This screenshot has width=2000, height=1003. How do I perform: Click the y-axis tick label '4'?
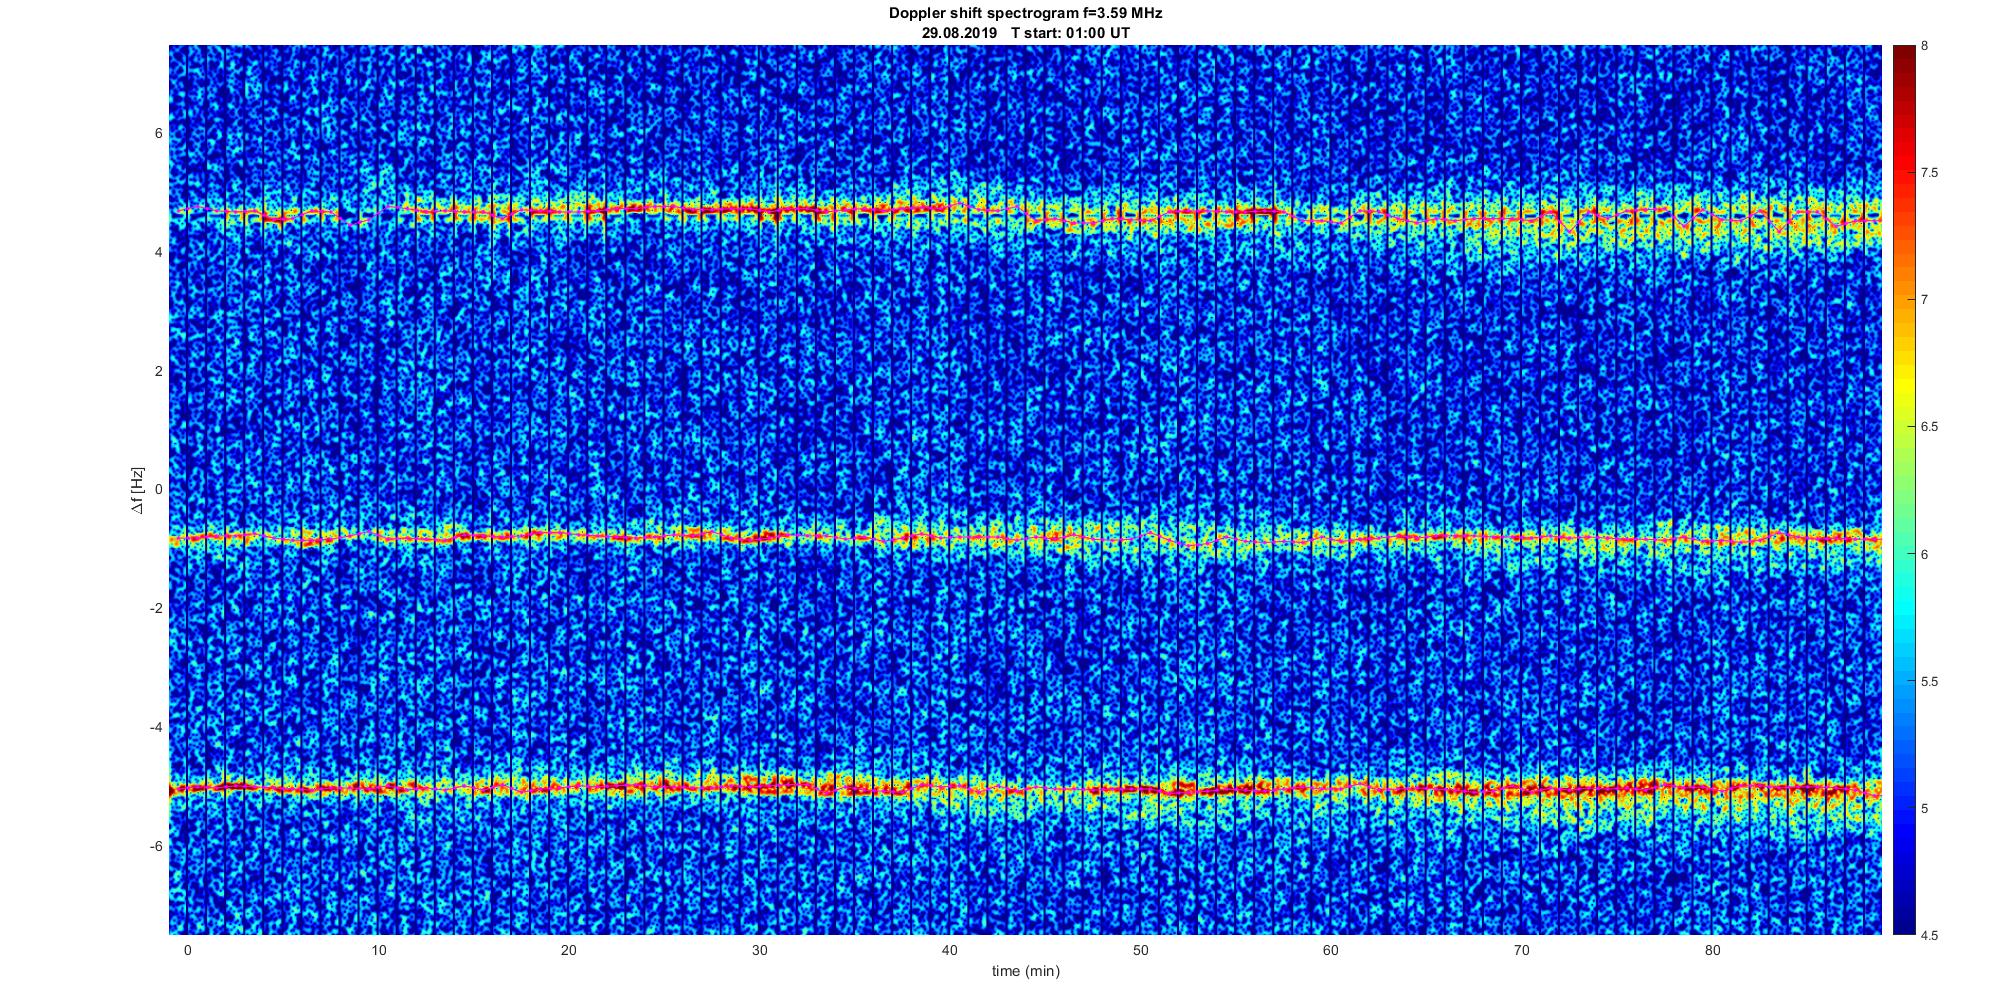pos(159,252)
